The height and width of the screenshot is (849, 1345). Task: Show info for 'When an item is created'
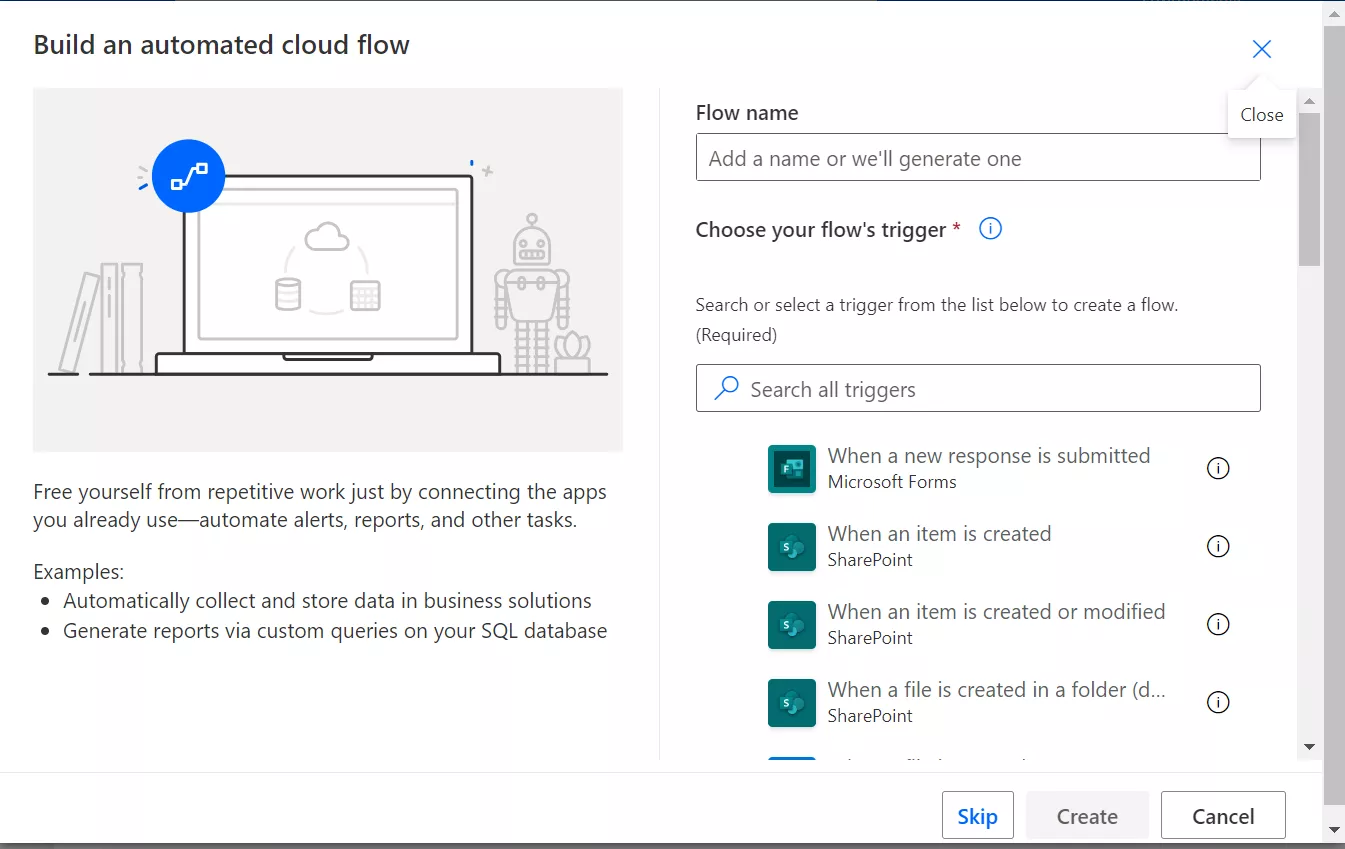pyautogui.click(x=1218, y=546)
